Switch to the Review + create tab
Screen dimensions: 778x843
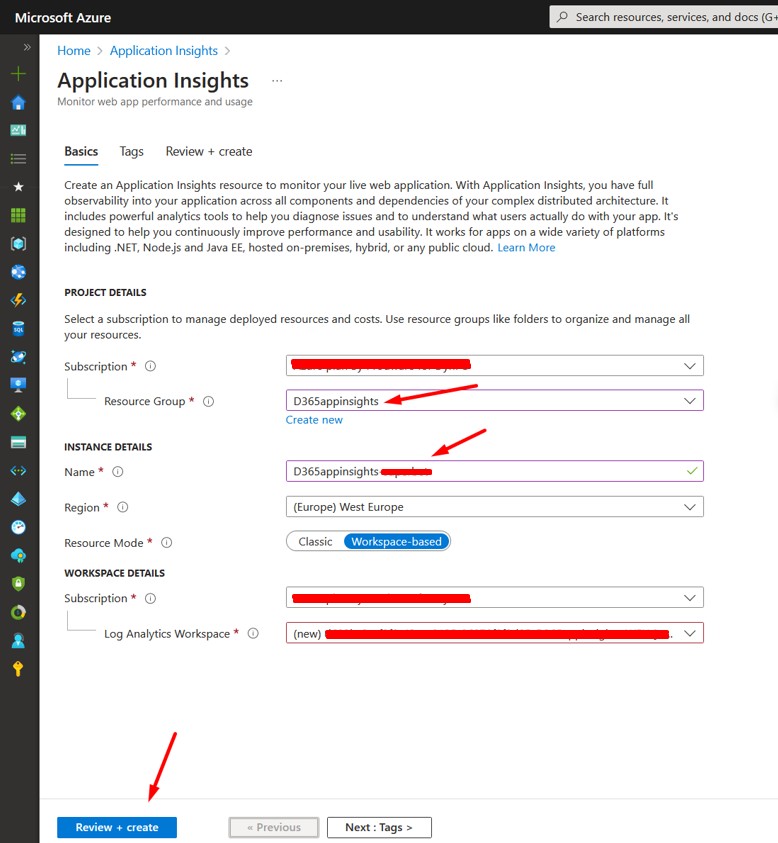(x=209, y=152)
